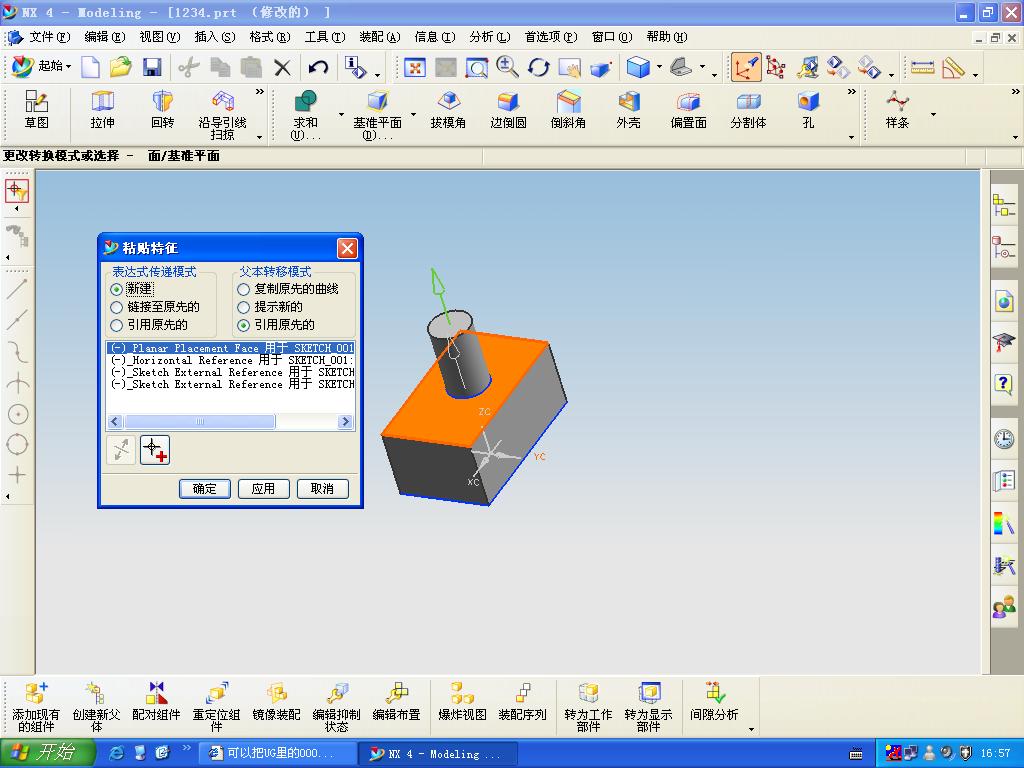
Task: Click the 添加现有的组件 assembly icon
Action: point(36,707)
